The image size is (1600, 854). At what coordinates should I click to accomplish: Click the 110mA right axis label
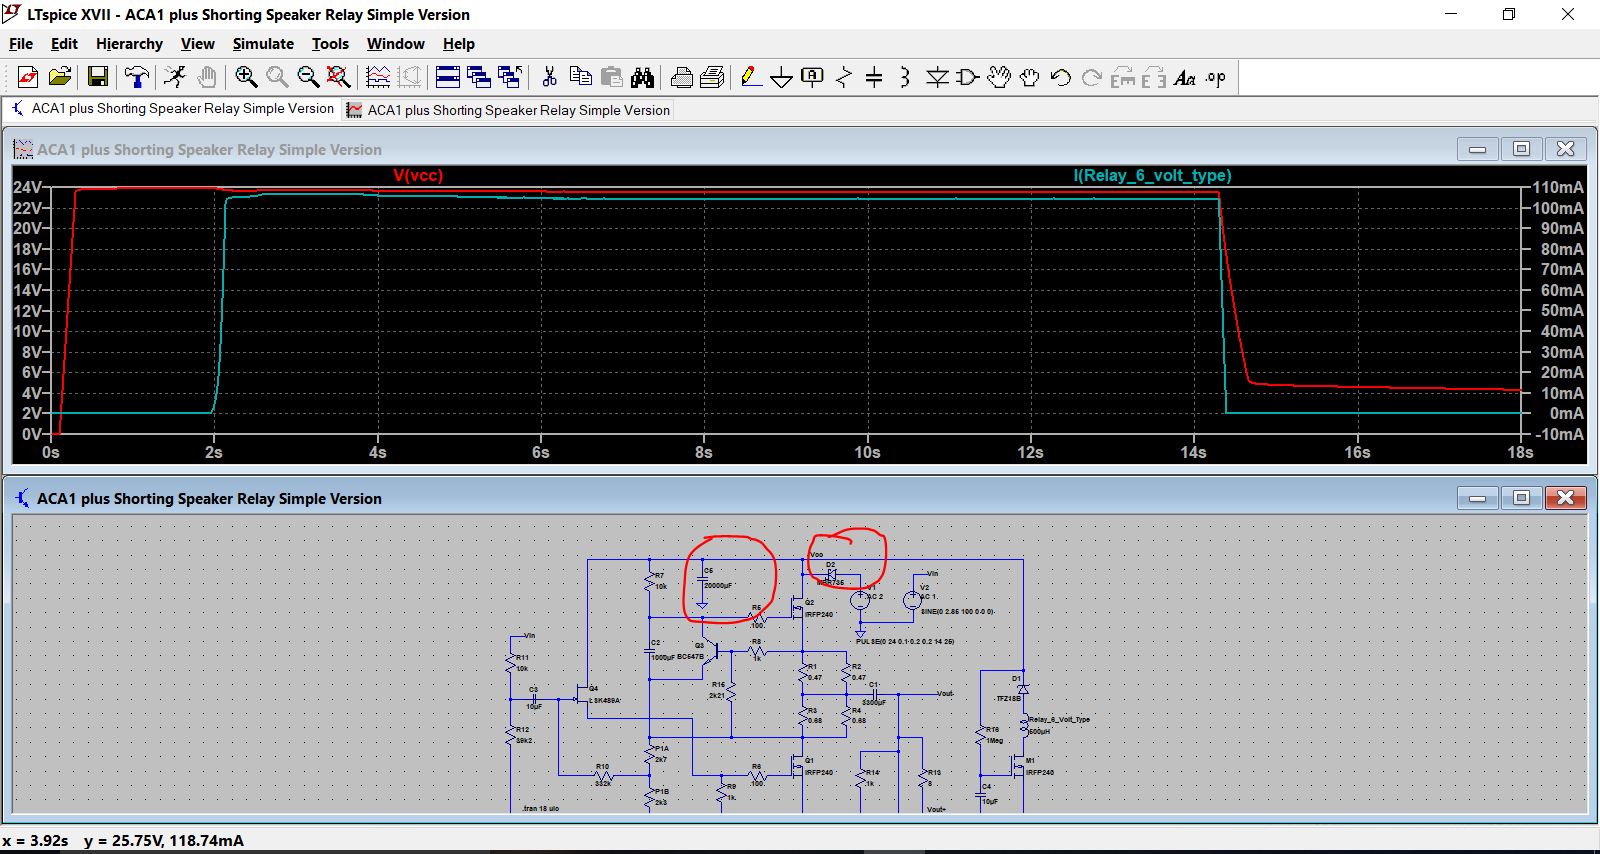point(1558,187)
